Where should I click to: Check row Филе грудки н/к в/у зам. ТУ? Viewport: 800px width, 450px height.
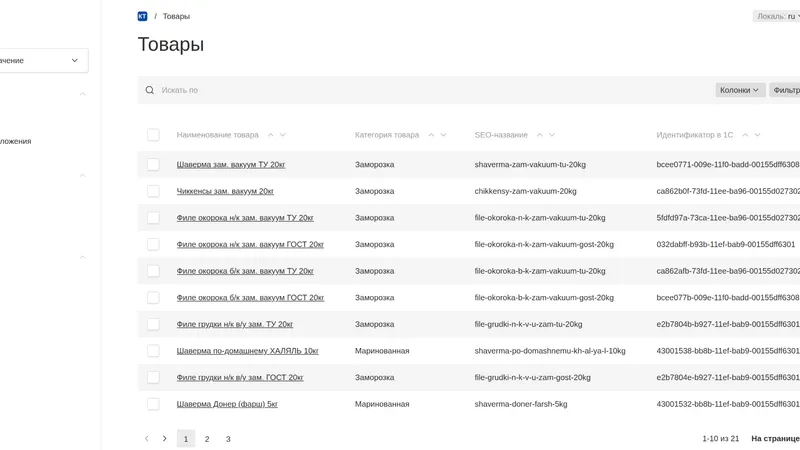tap(153, 324)
